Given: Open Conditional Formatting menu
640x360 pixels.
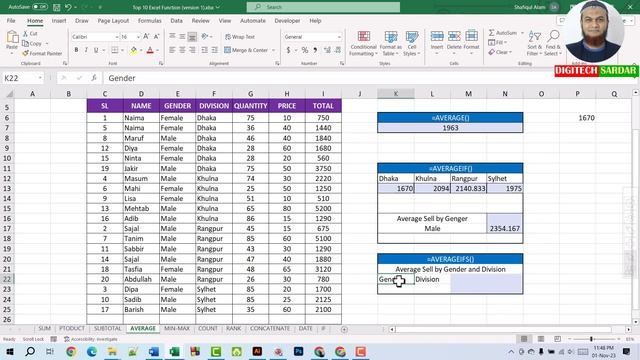Looking at the screenshot, I should [363, 43].
